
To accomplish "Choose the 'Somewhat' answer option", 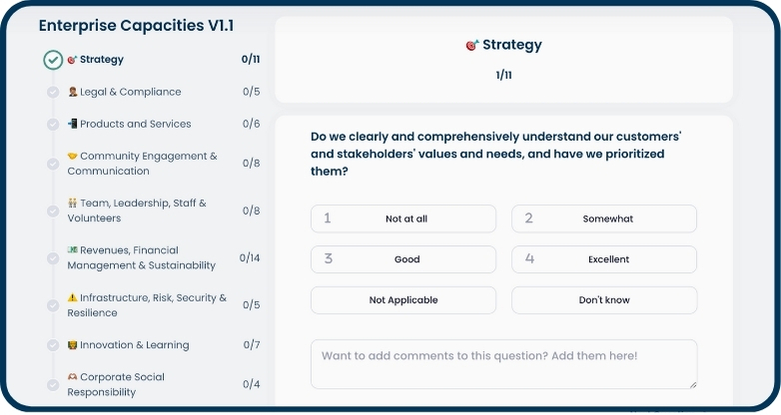I will click(604, 219).
